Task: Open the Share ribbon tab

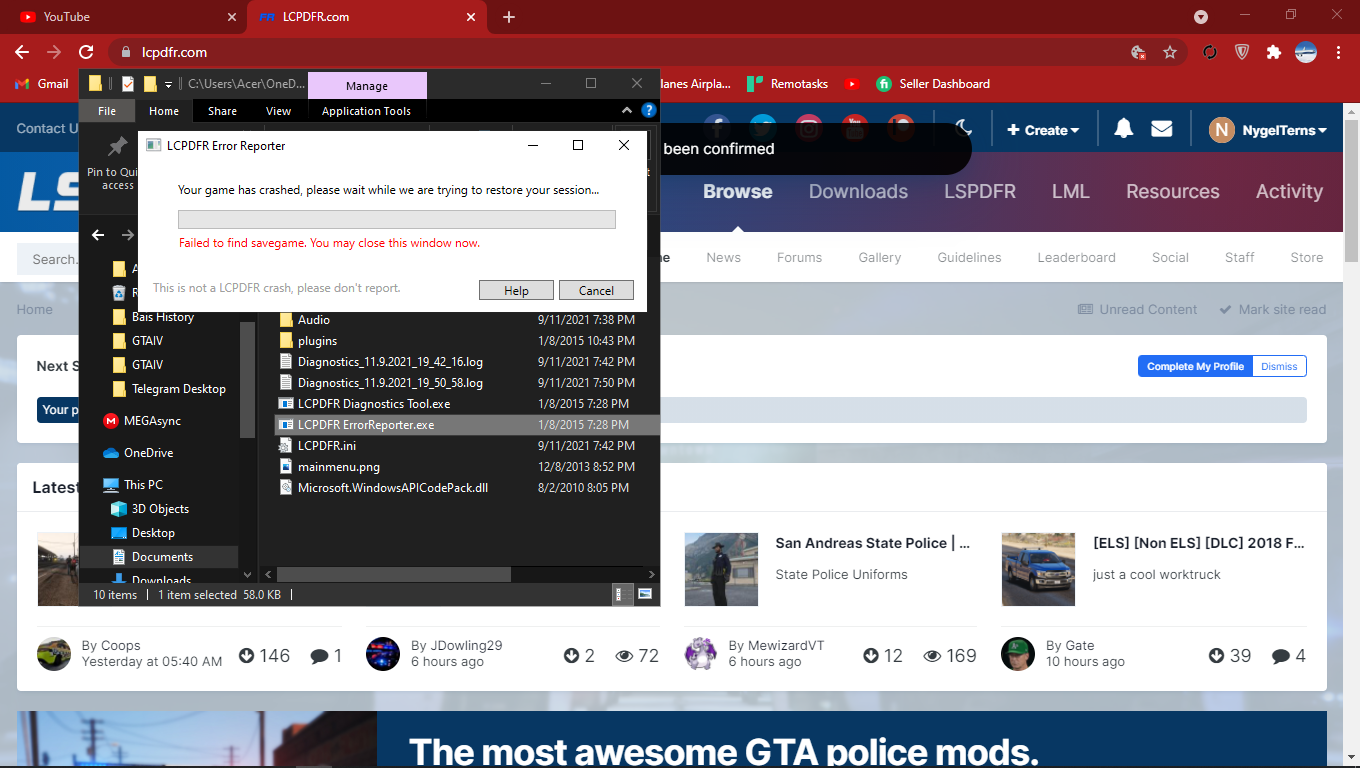Action: (222, 111)
